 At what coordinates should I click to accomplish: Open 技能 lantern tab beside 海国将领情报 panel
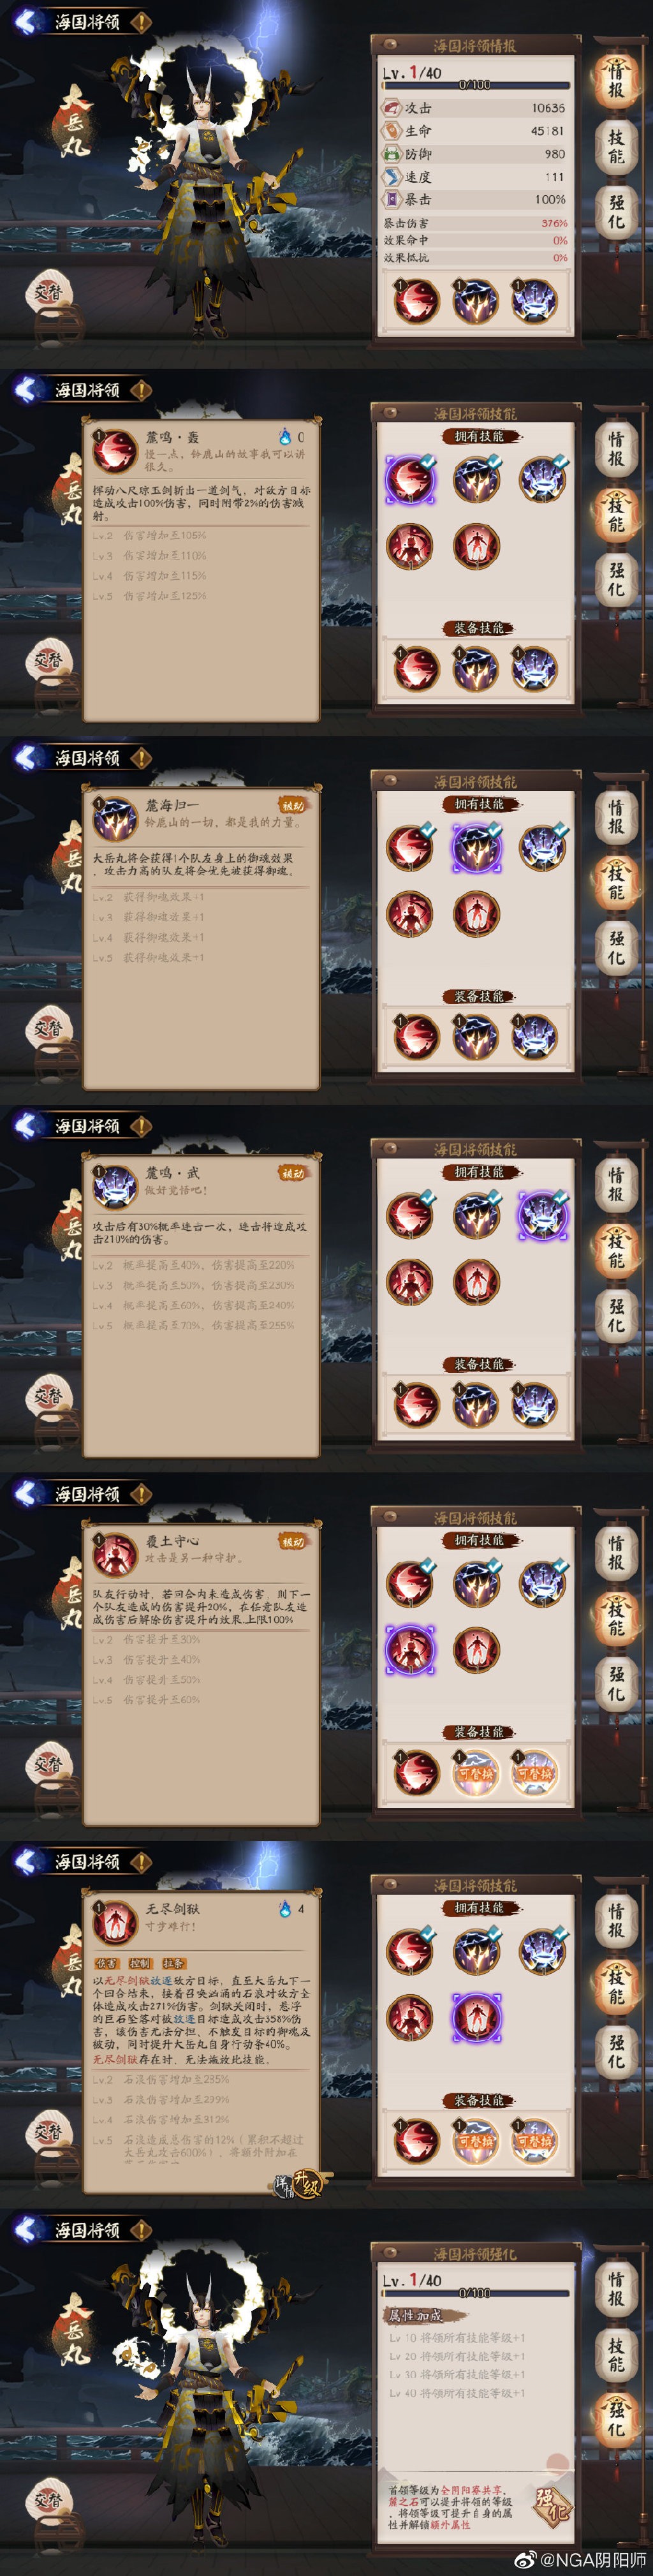coord(616,147)
